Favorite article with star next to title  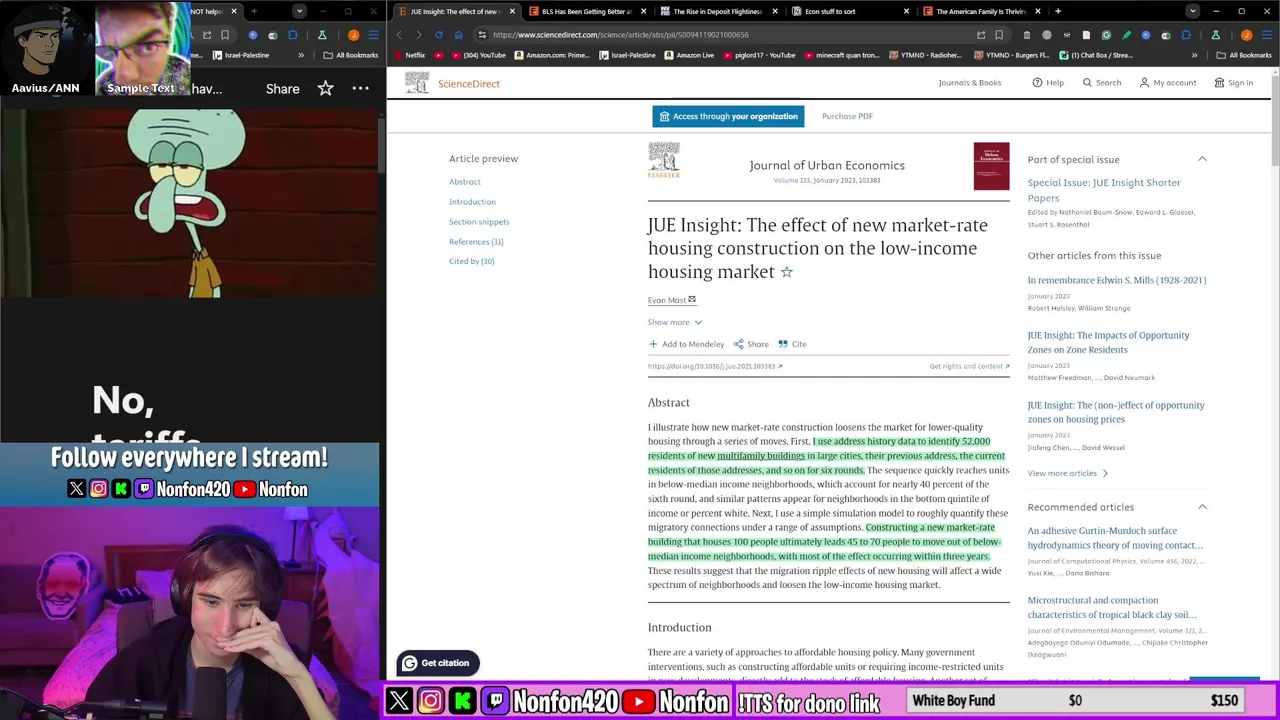click(786, 272)
